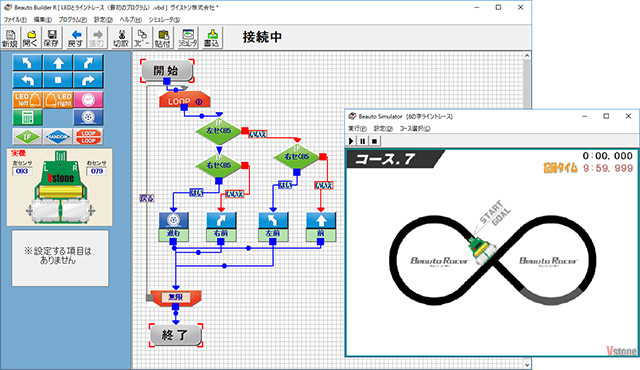
Task: Select the forward arrow movement block
Action: pos(58,63)
